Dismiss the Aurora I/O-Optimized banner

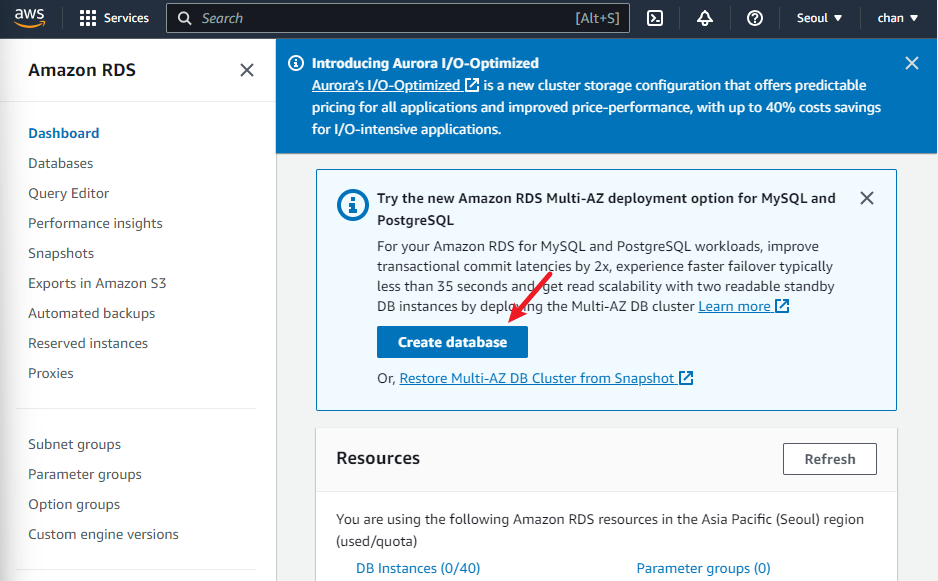coord(911,63)
